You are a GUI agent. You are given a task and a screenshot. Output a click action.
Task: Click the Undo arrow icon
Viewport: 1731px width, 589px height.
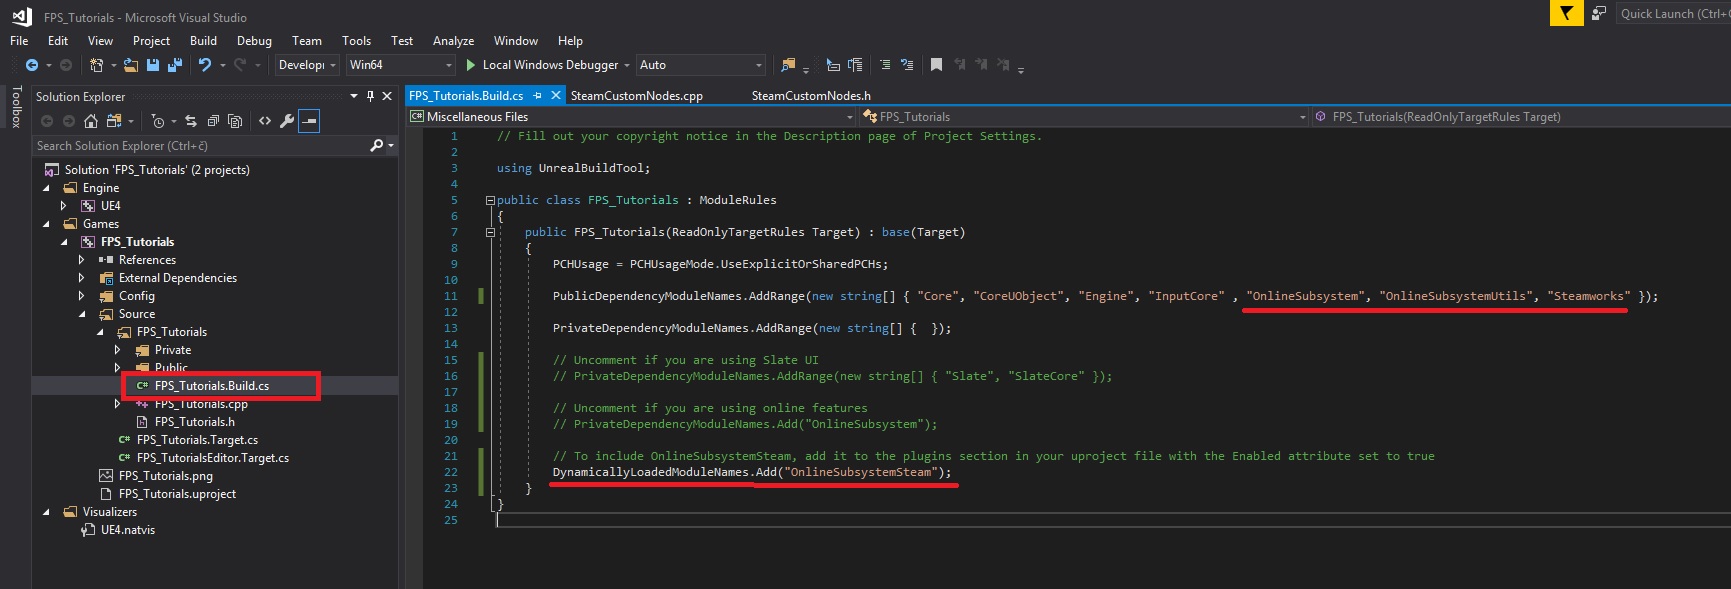(205, 65)
